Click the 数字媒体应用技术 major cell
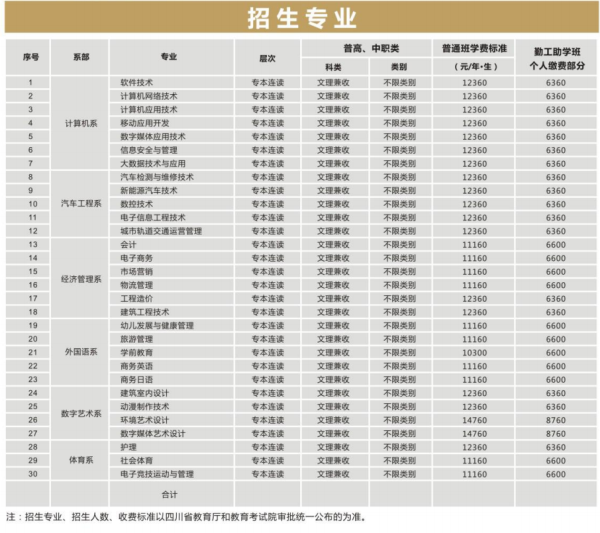The width and height of the screenshot is (600, 533). pyautogui.click(x=171, y=137)
